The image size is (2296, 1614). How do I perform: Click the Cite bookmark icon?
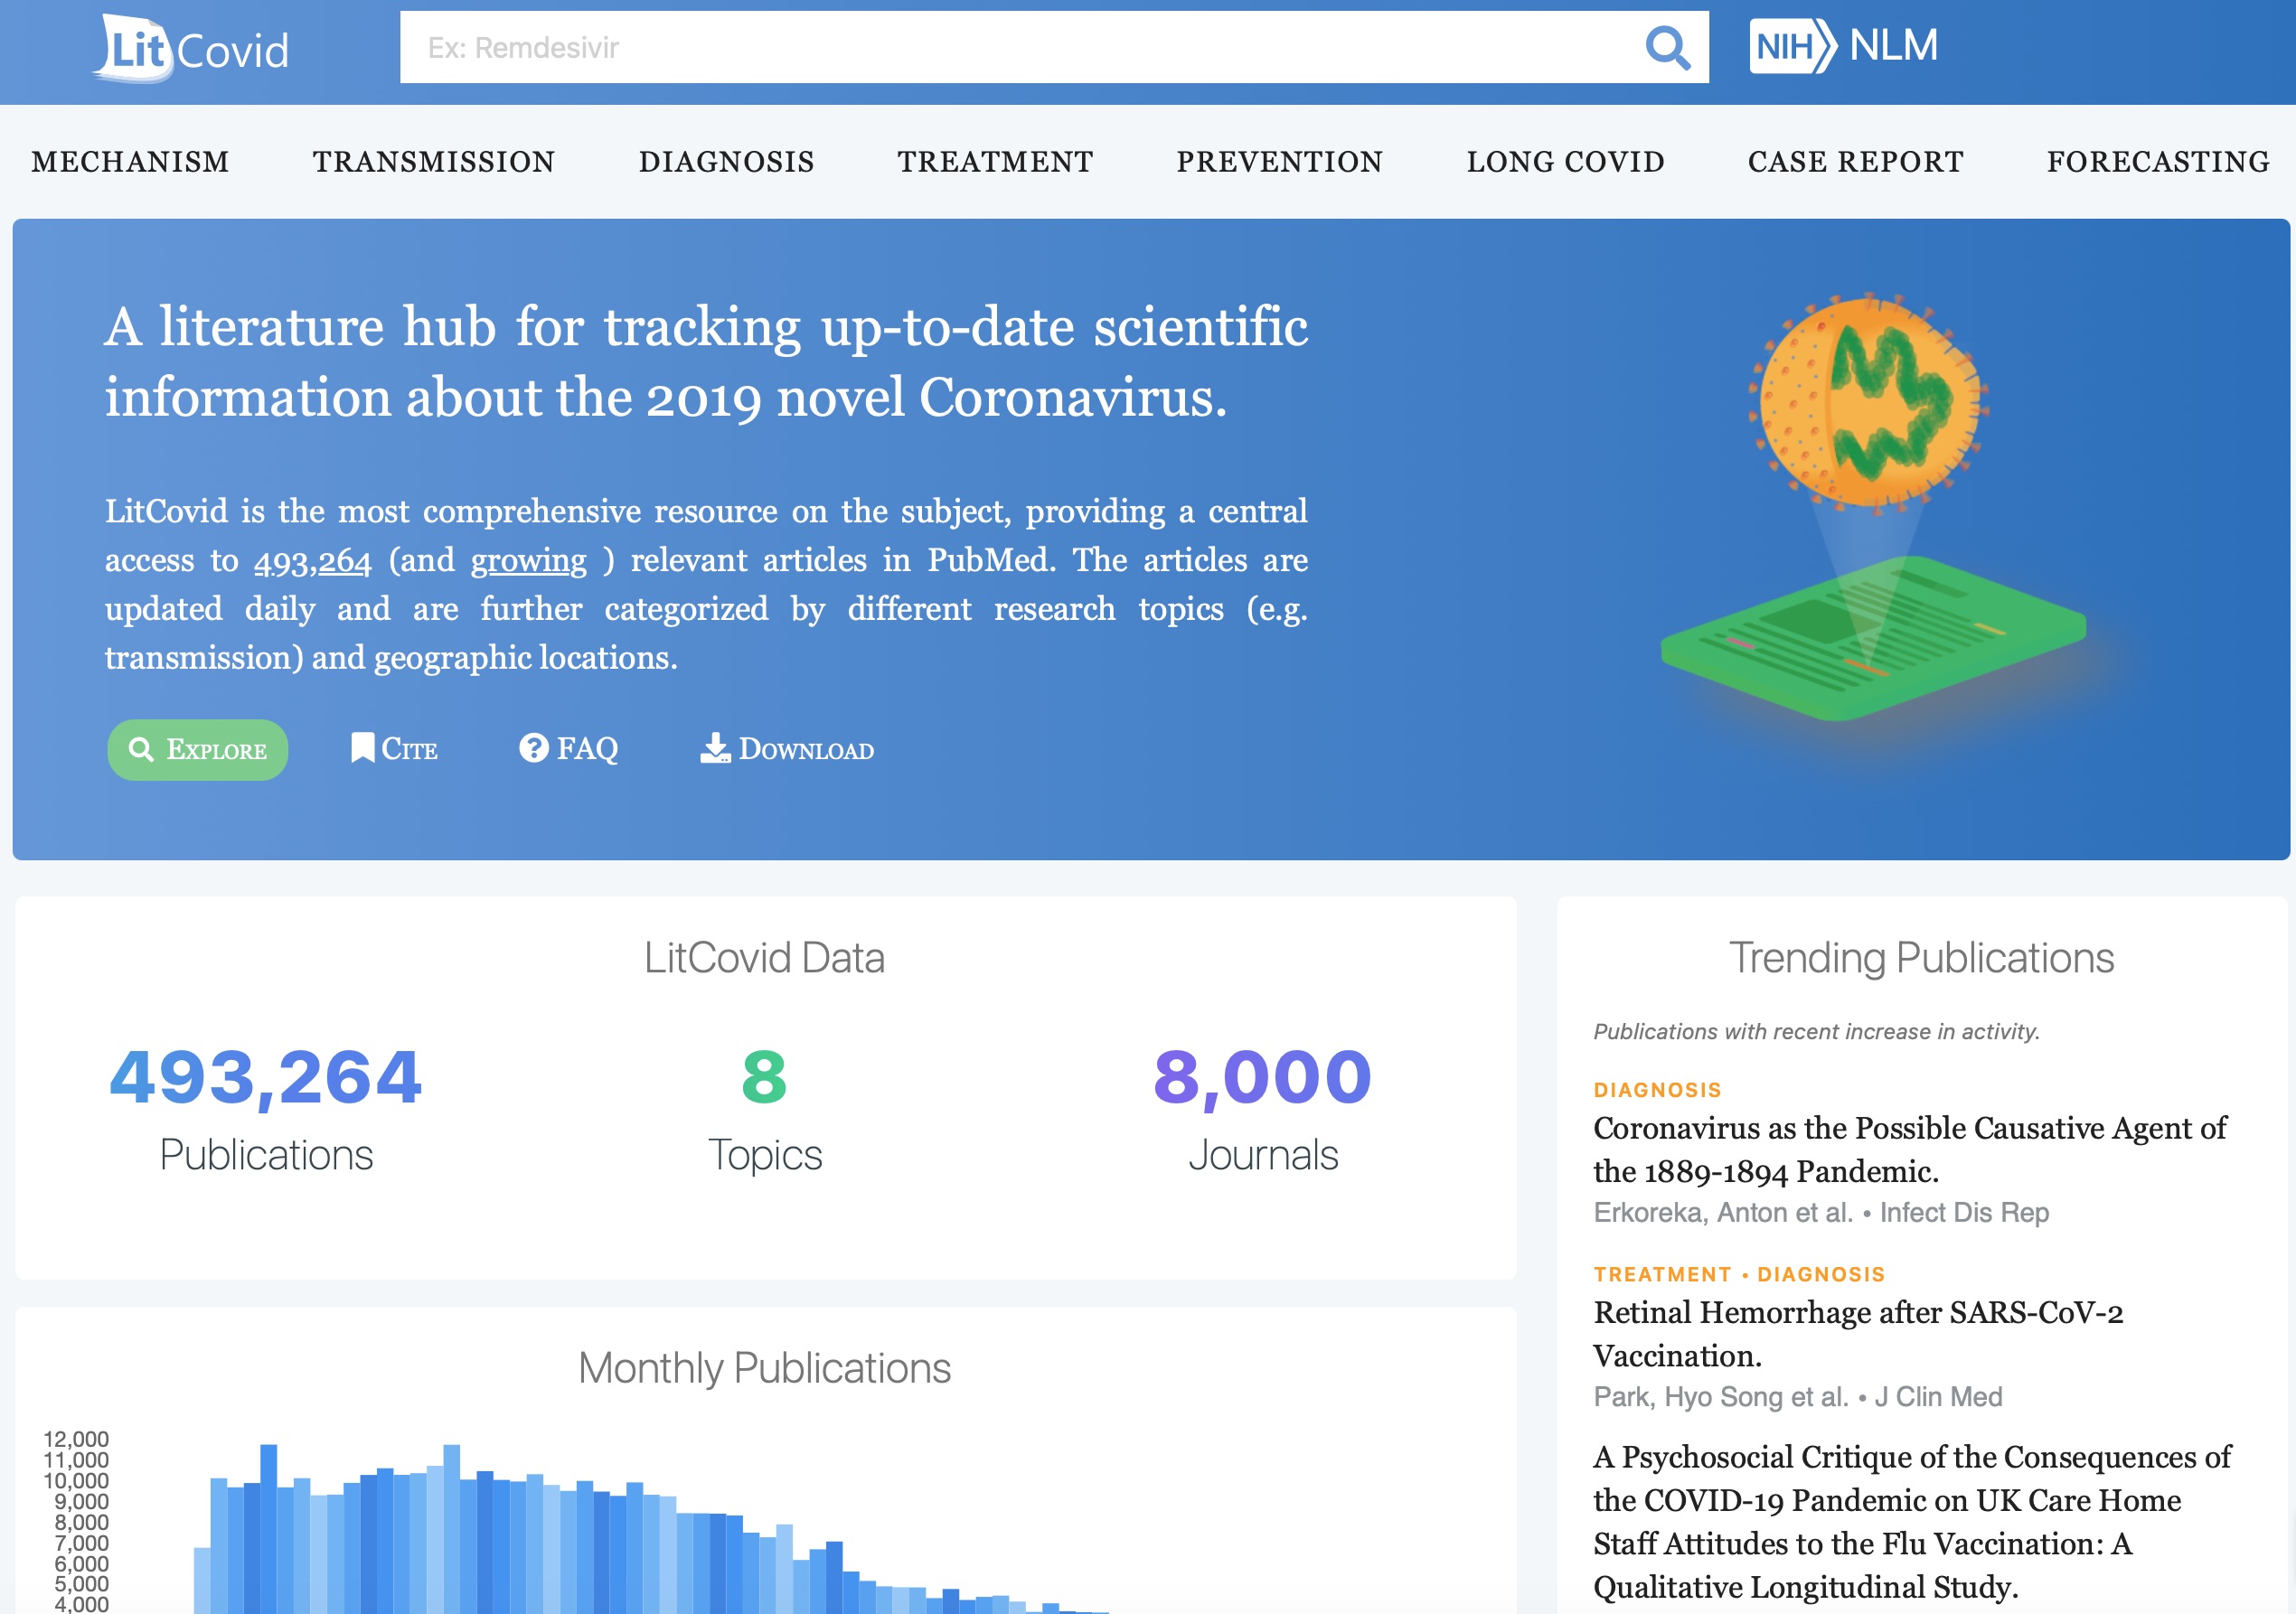click(x=362, y=748)
